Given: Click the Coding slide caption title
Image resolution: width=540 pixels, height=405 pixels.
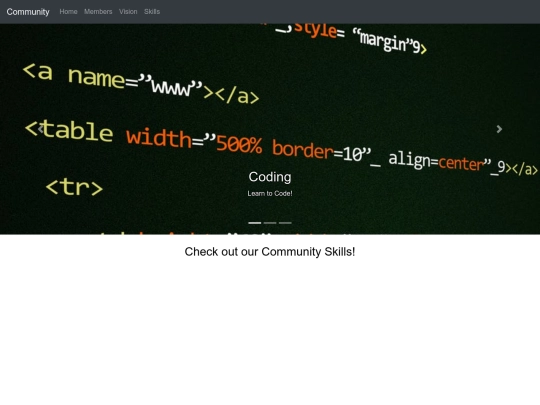Looking at the screenshot, I should pos(270,177).
